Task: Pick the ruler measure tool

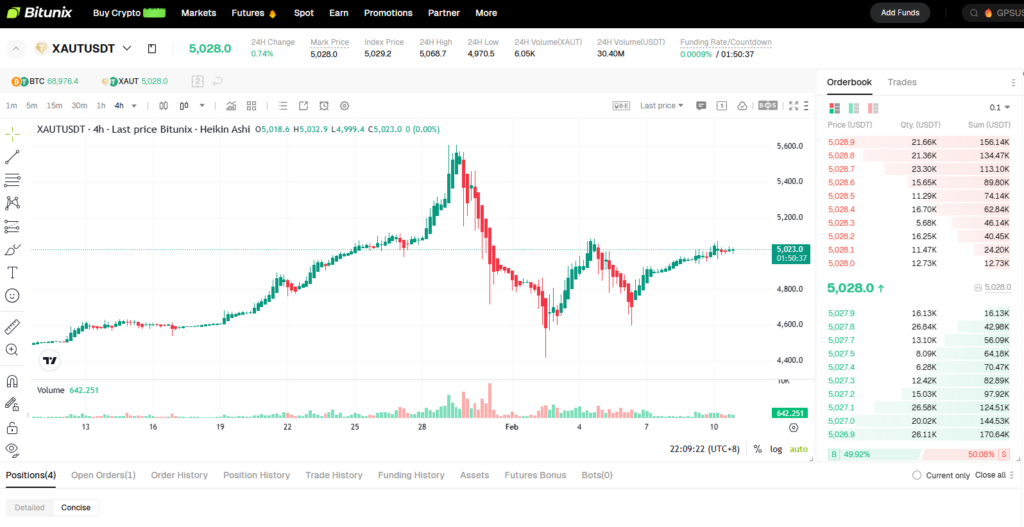Action: click(13, 327)
